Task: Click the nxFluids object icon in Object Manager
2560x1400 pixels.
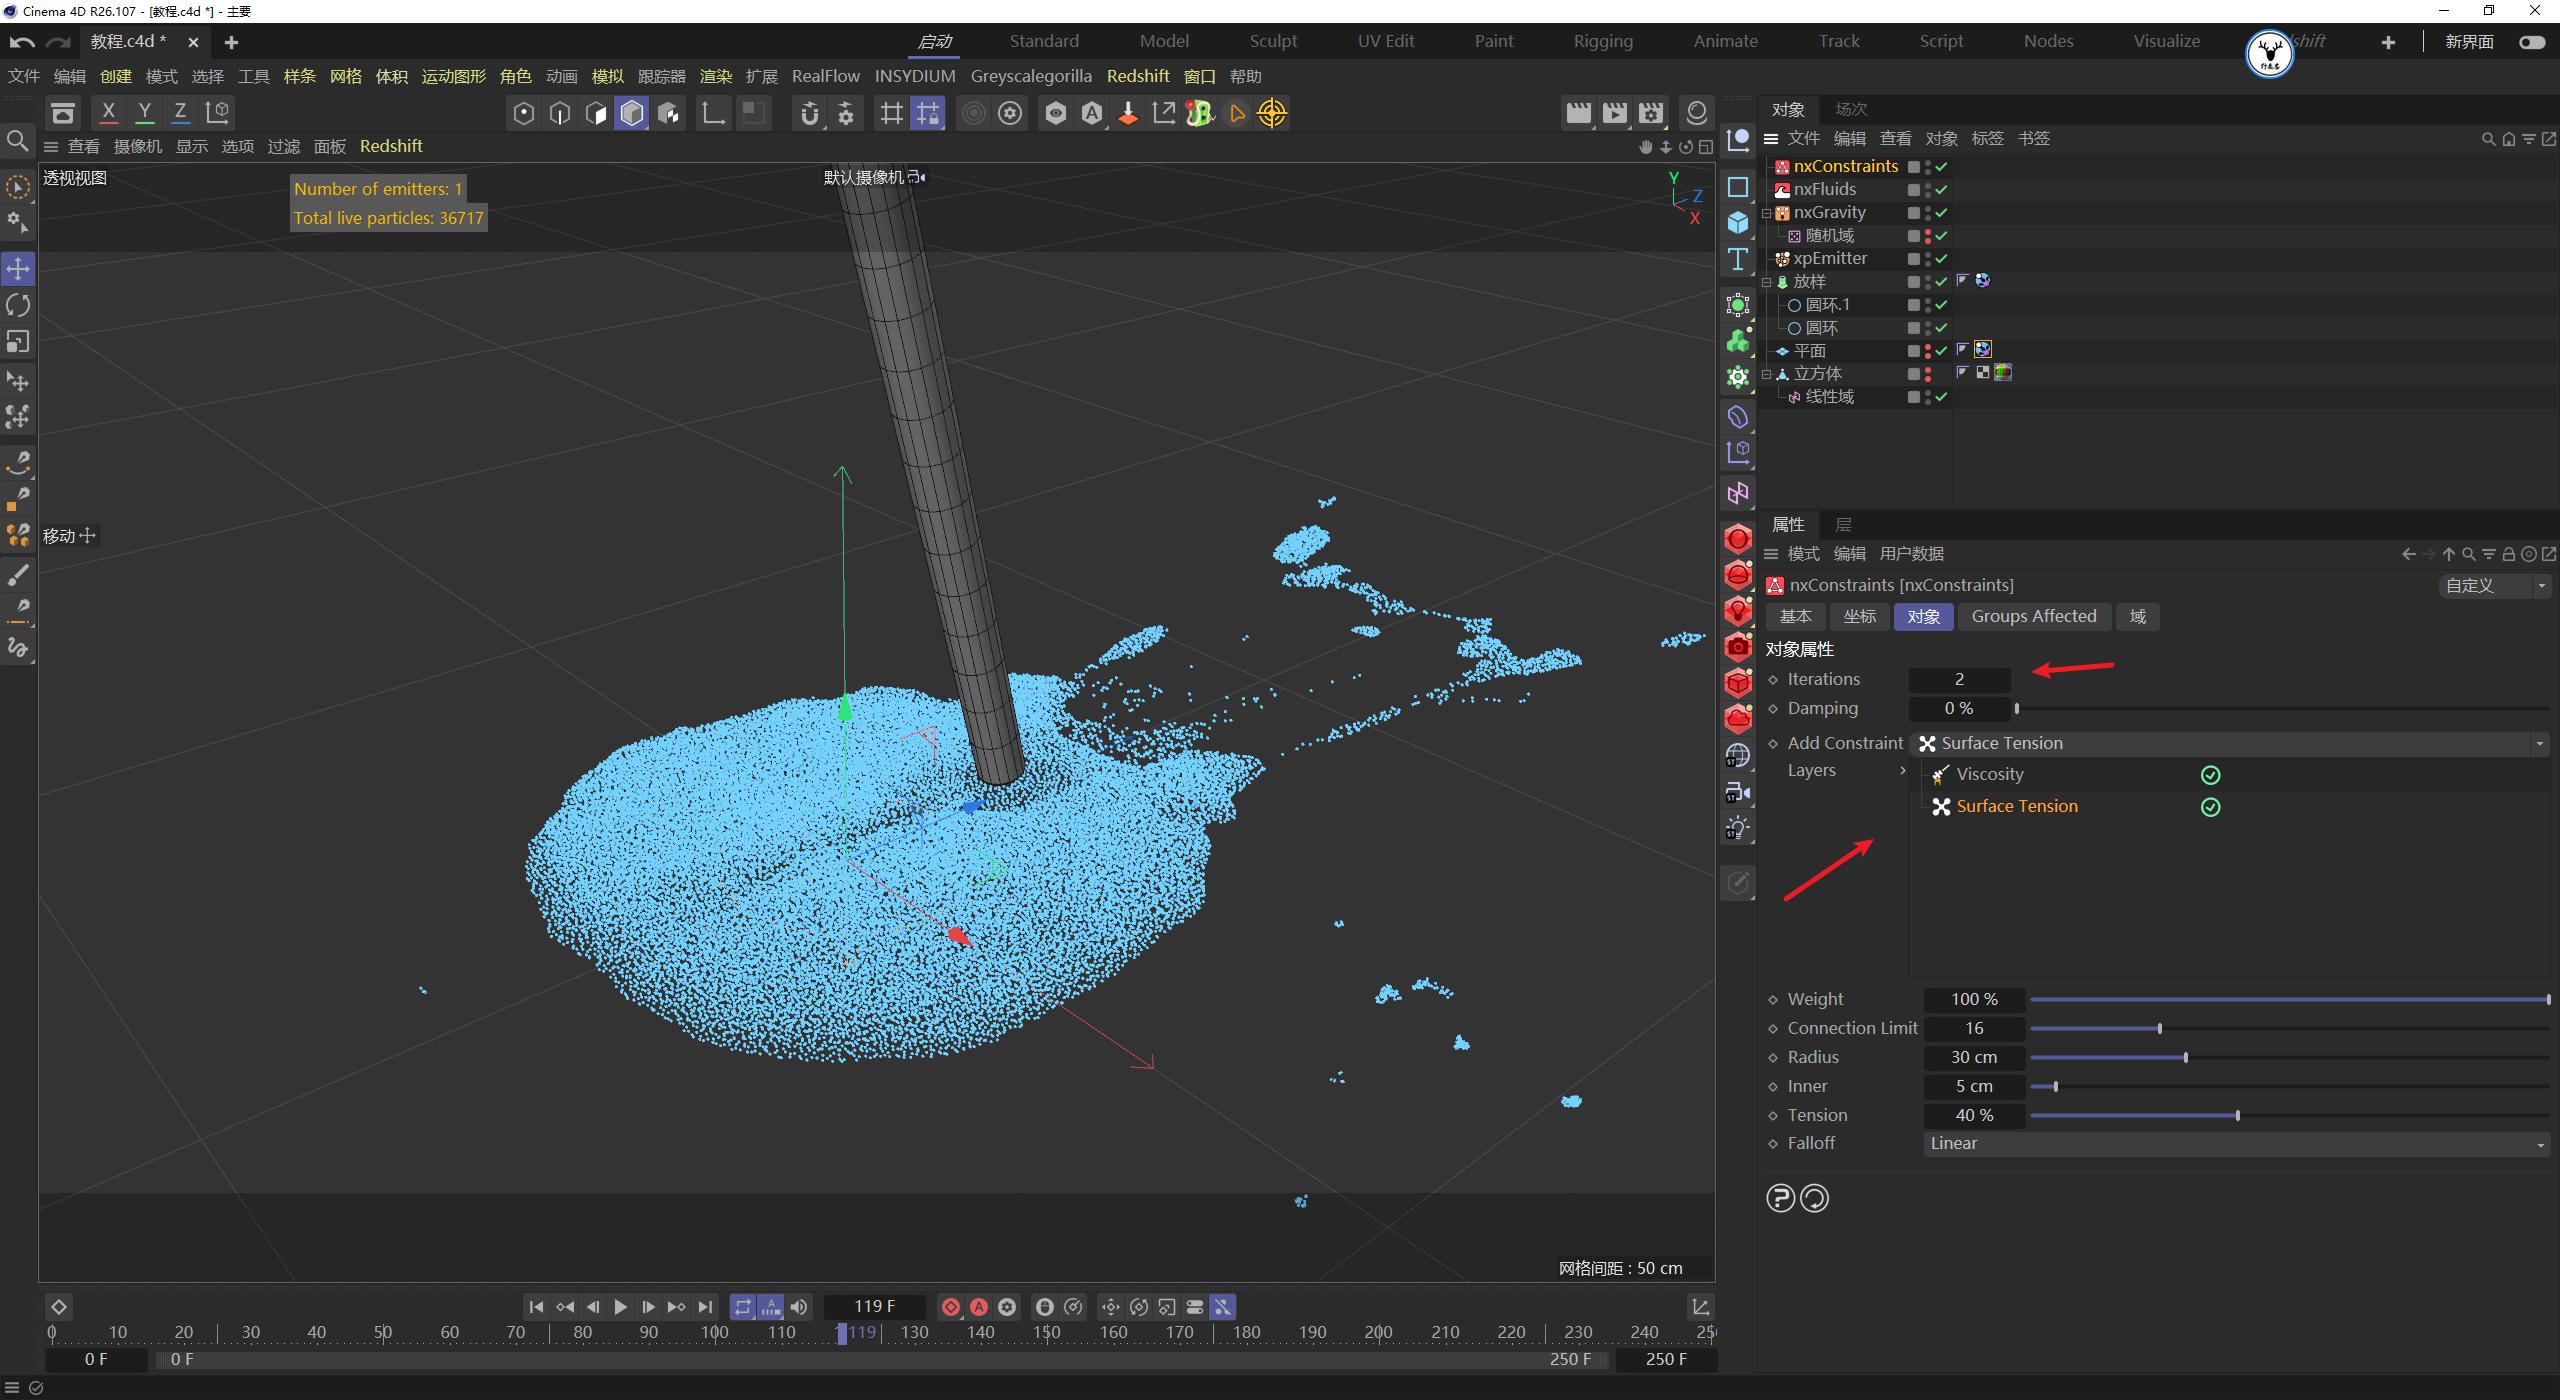Action: pos(1782,189)
